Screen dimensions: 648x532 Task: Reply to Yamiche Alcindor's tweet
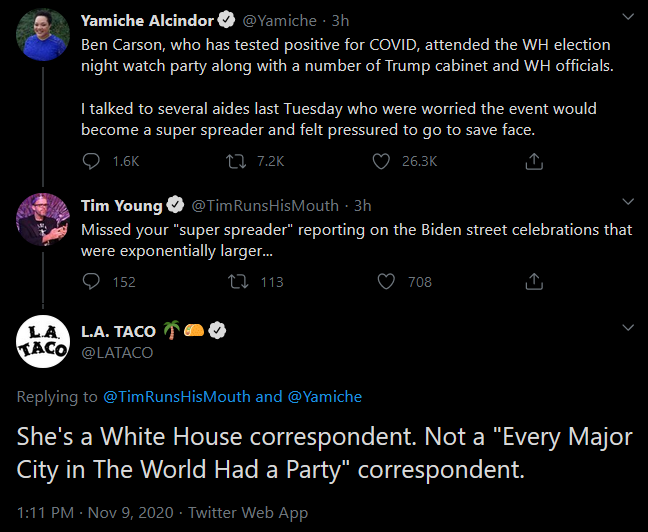click(x=91, y=161)
